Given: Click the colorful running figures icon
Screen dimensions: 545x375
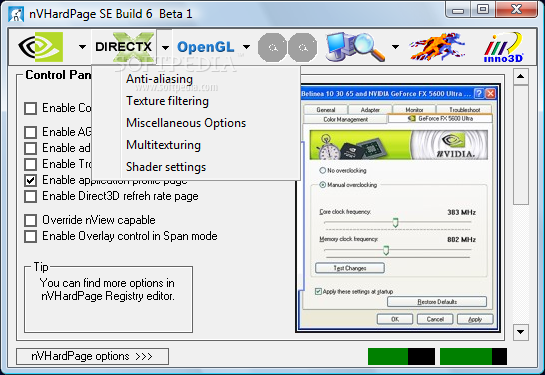Looking at the screenshot, I should (438, 47).
